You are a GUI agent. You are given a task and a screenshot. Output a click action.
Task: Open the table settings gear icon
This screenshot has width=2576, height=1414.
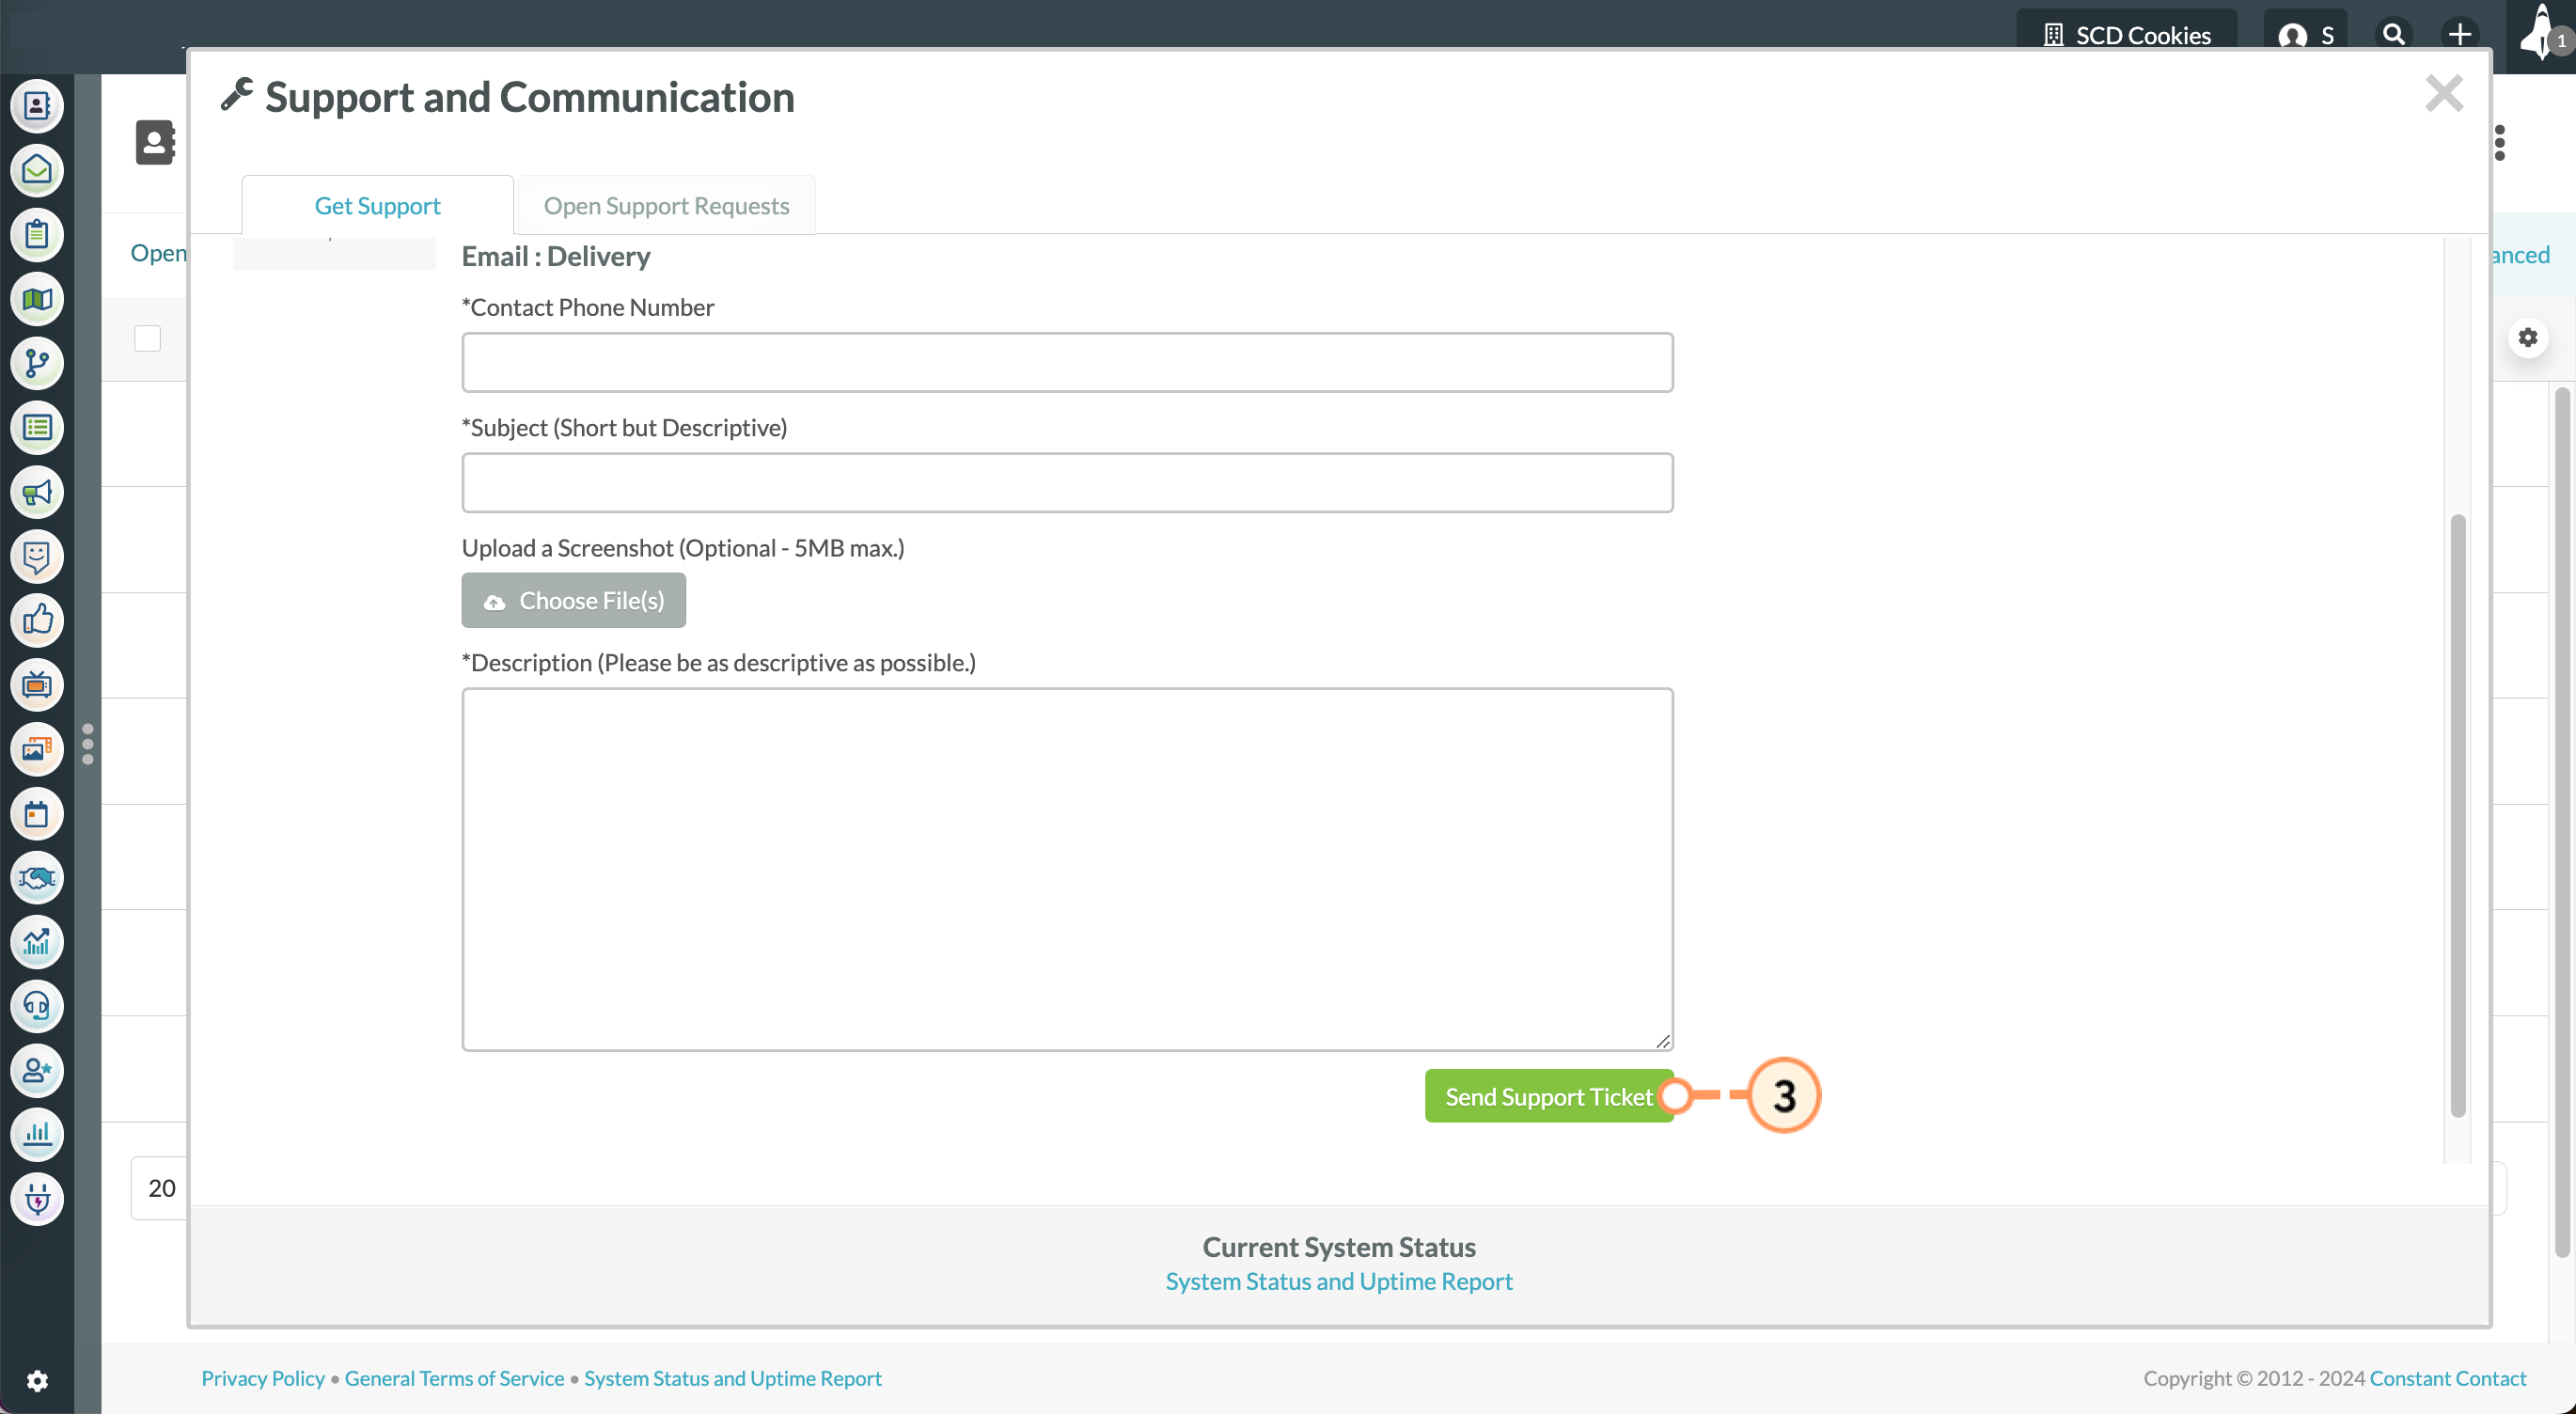(2528, 338)
